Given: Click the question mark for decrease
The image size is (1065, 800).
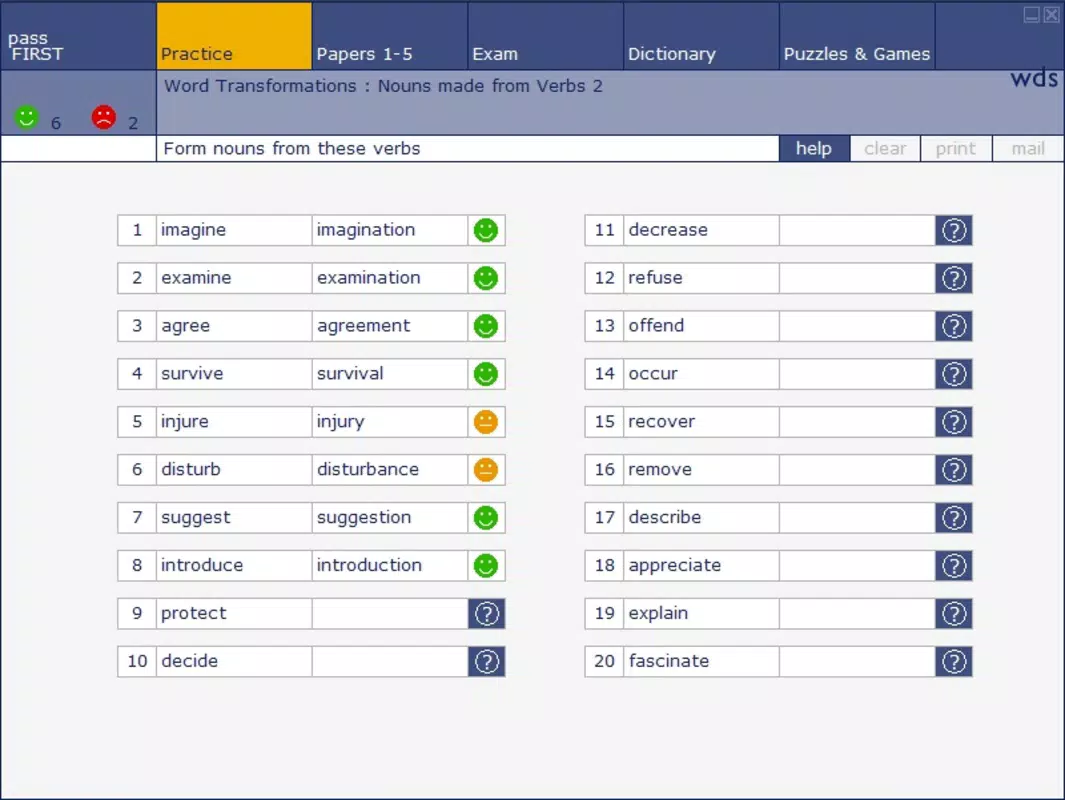Looking at the screenshot, I should 954,230.
